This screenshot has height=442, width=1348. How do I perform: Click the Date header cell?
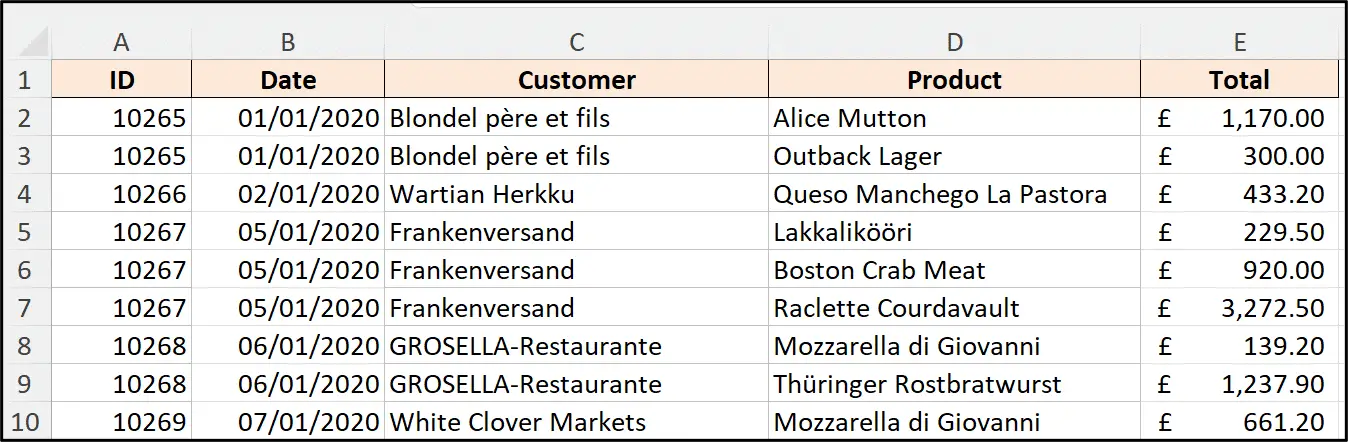coord(288,80)
